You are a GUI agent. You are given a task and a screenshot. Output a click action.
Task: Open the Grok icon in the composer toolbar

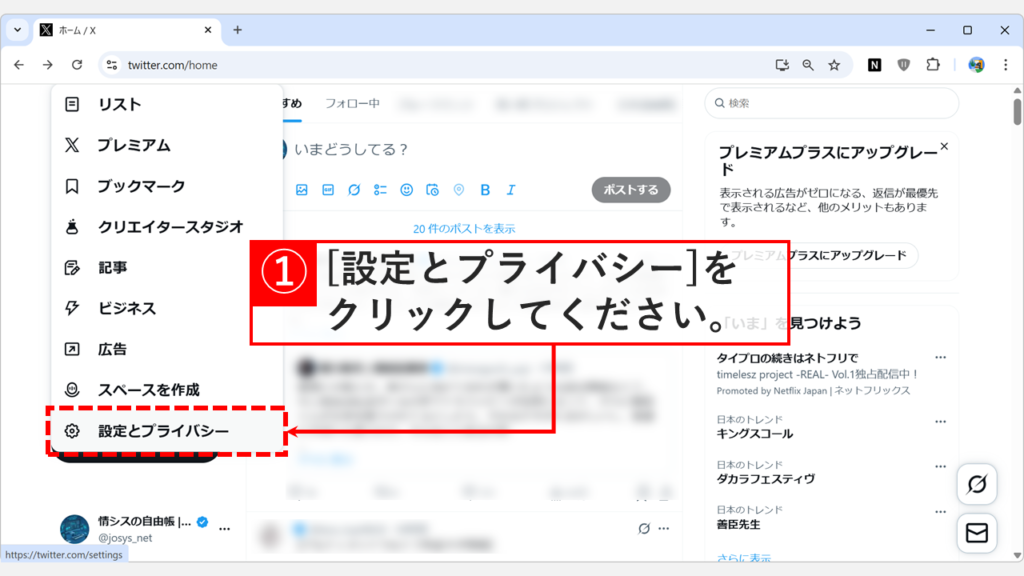pyautogui.click(x=353, y=189)
